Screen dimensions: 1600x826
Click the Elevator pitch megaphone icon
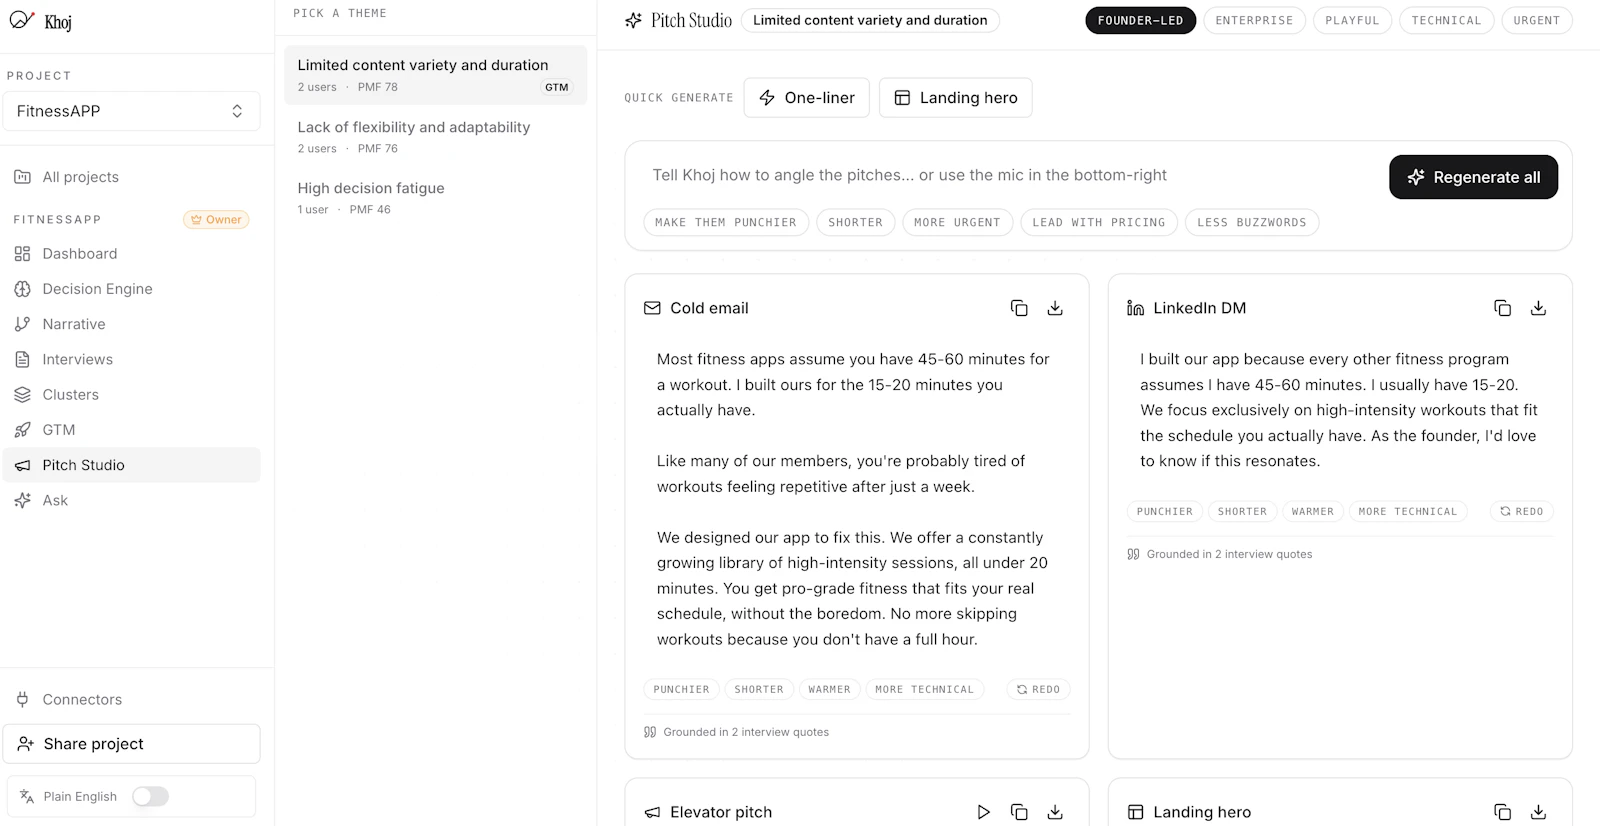click(652, 812)
